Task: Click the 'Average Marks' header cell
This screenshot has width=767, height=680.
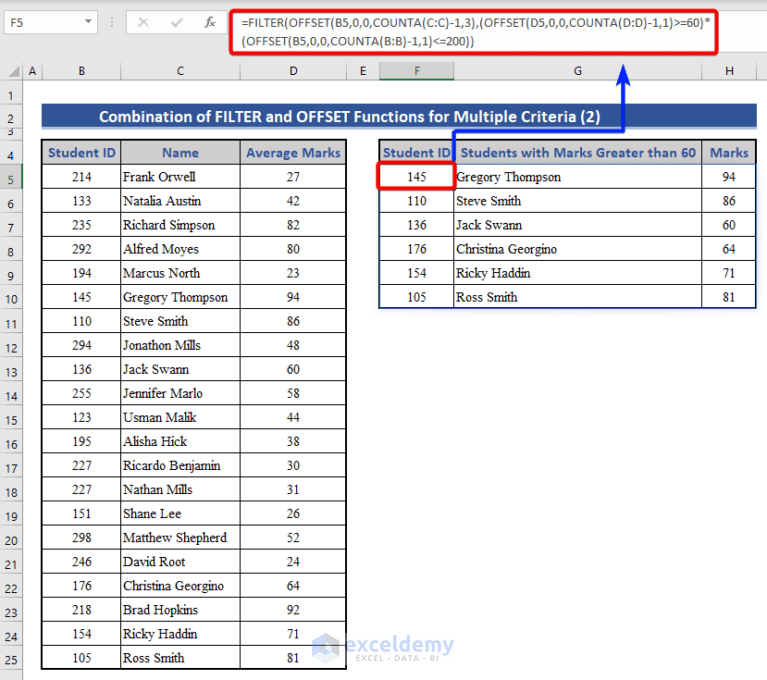Action: click(x=293, y=153)
